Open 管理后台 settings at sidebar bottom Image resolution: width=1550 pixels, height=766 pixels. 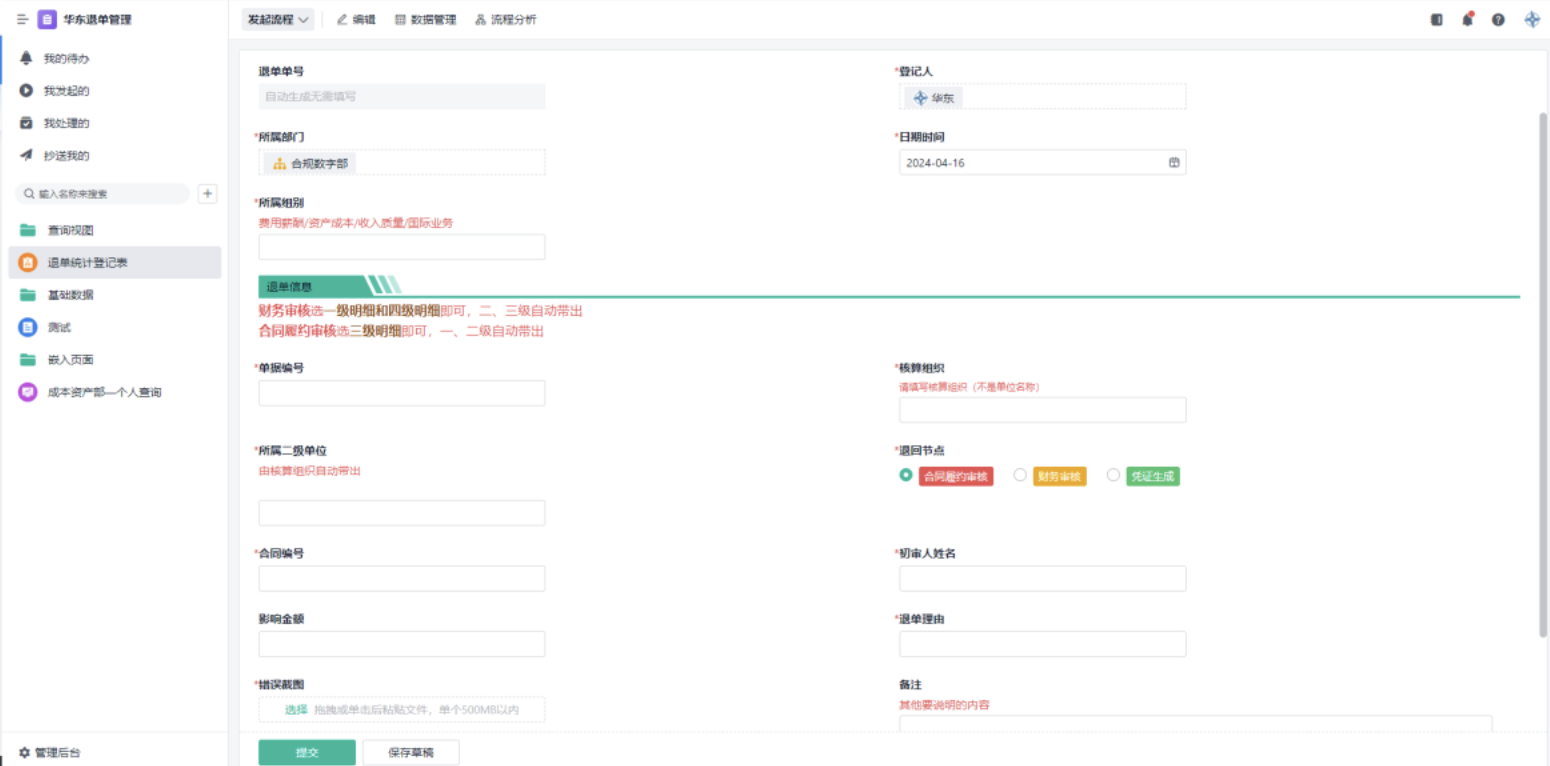coord(50,752)
